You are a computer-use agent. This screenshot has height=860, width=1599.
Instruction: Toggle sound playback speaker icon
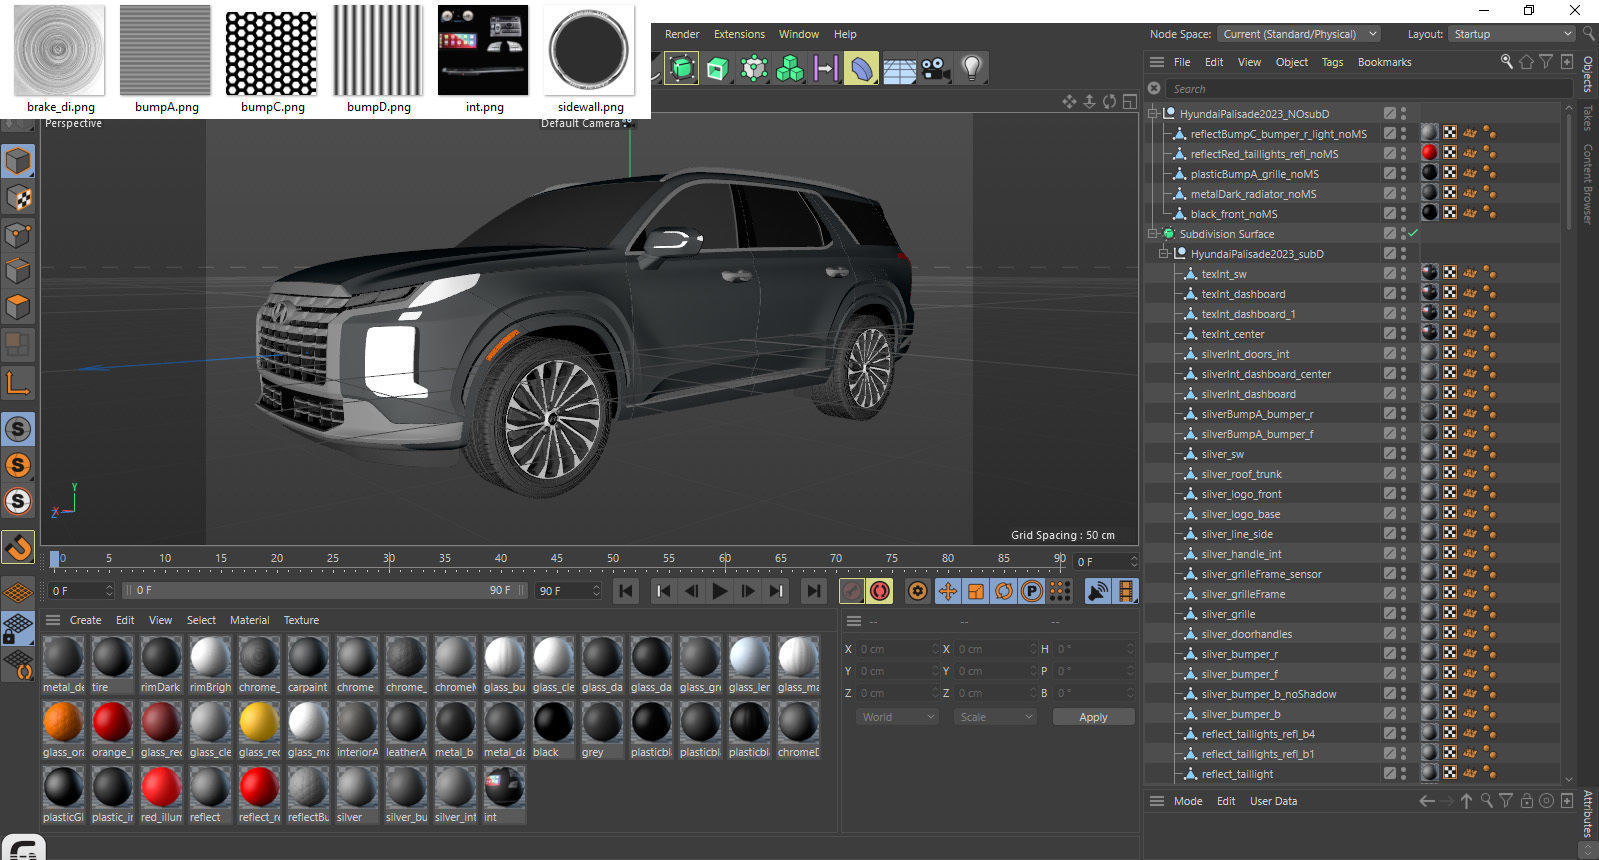point(1098,591)
